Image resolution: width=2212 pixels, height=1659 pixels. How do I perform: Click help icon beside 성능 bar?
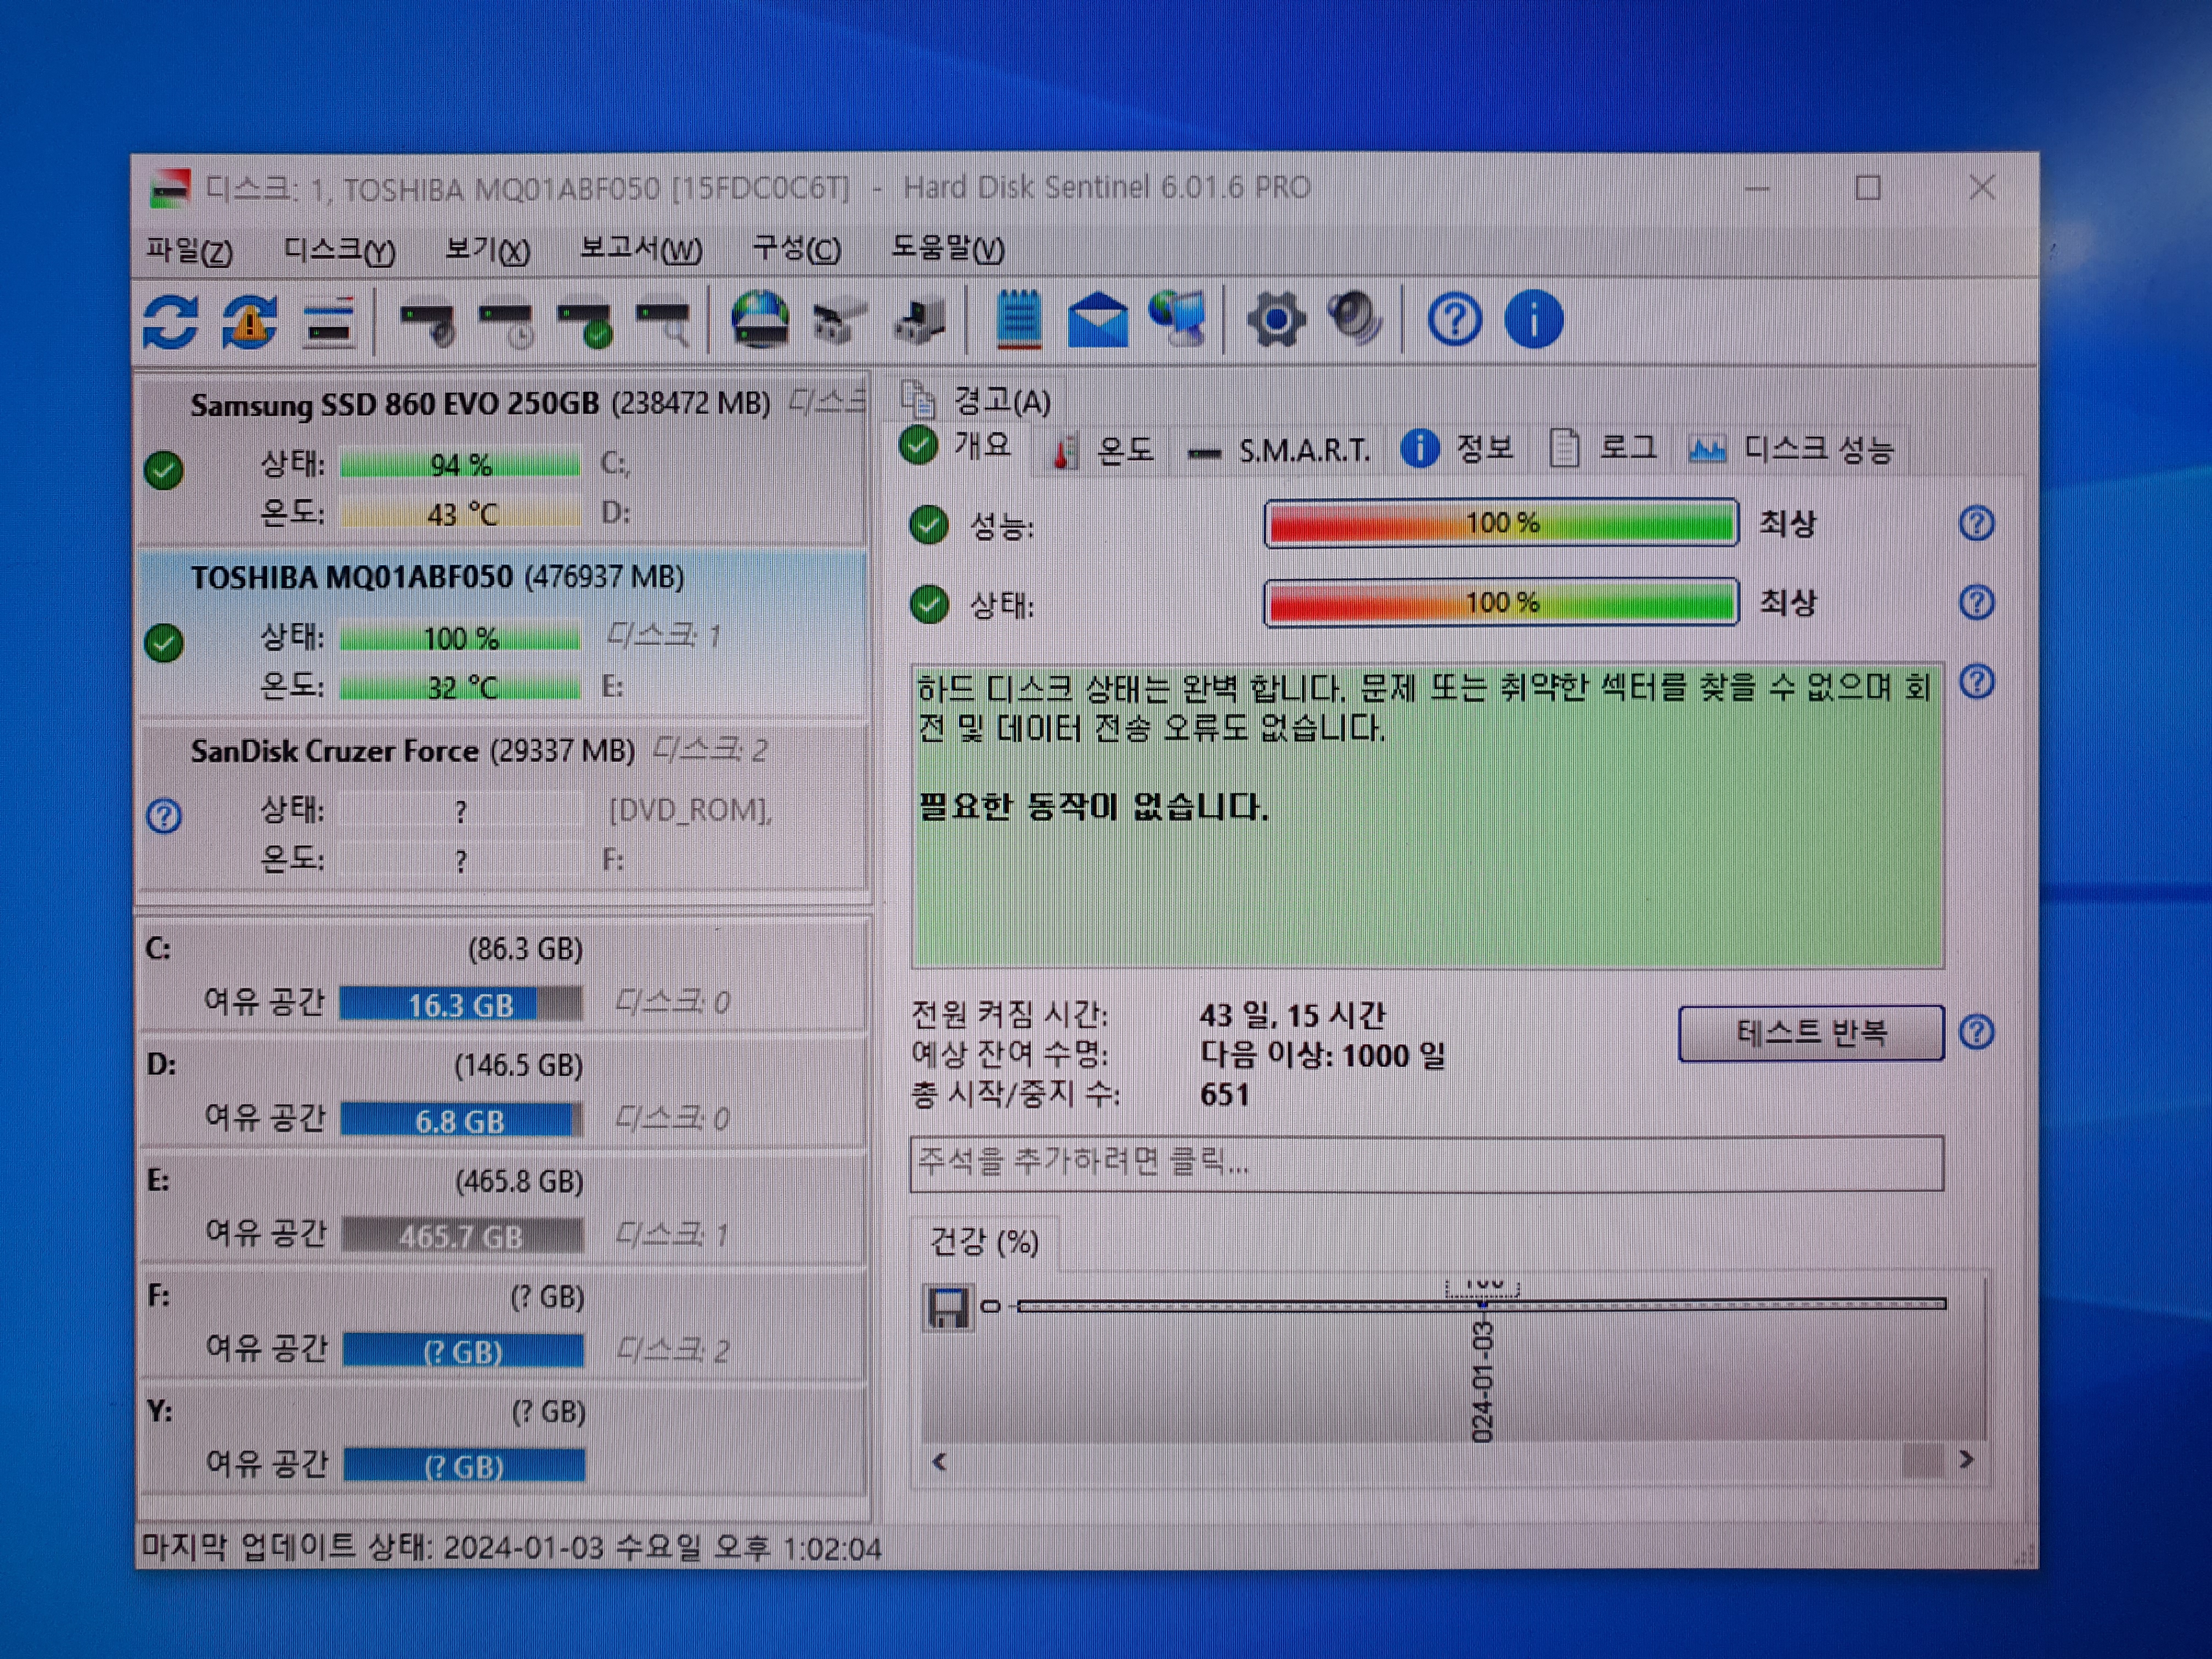(x=1976, y=523)
